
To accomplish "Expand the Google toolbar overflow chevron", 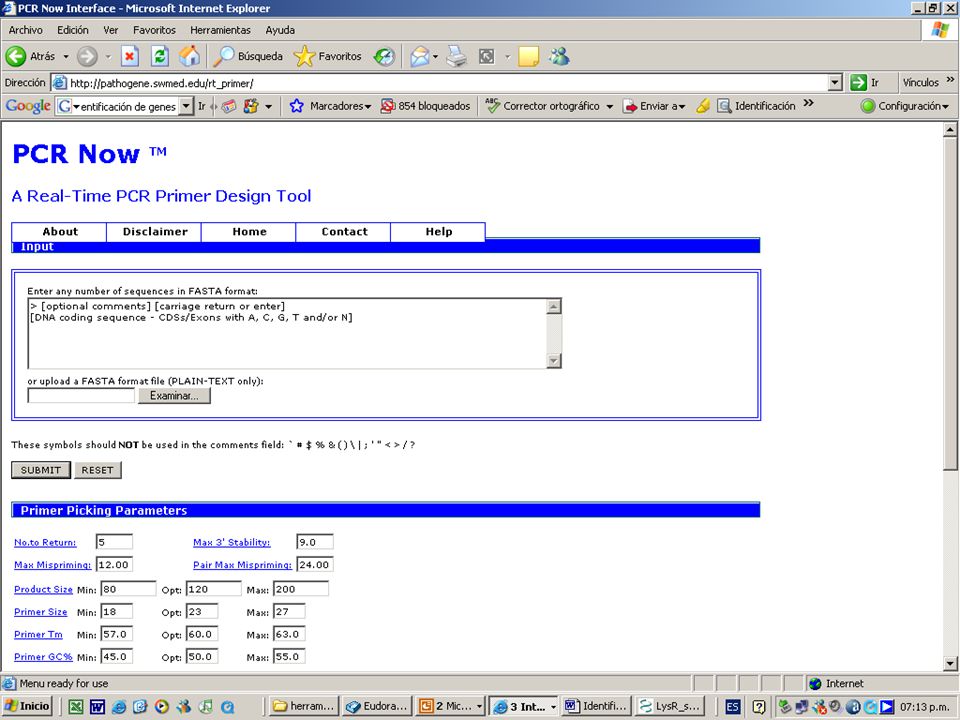I will [808, 103].
